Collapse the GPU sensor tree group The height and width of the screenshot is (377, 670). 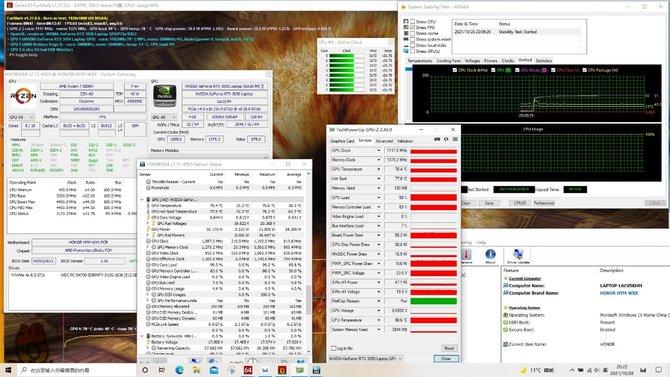tap(142, 200)
